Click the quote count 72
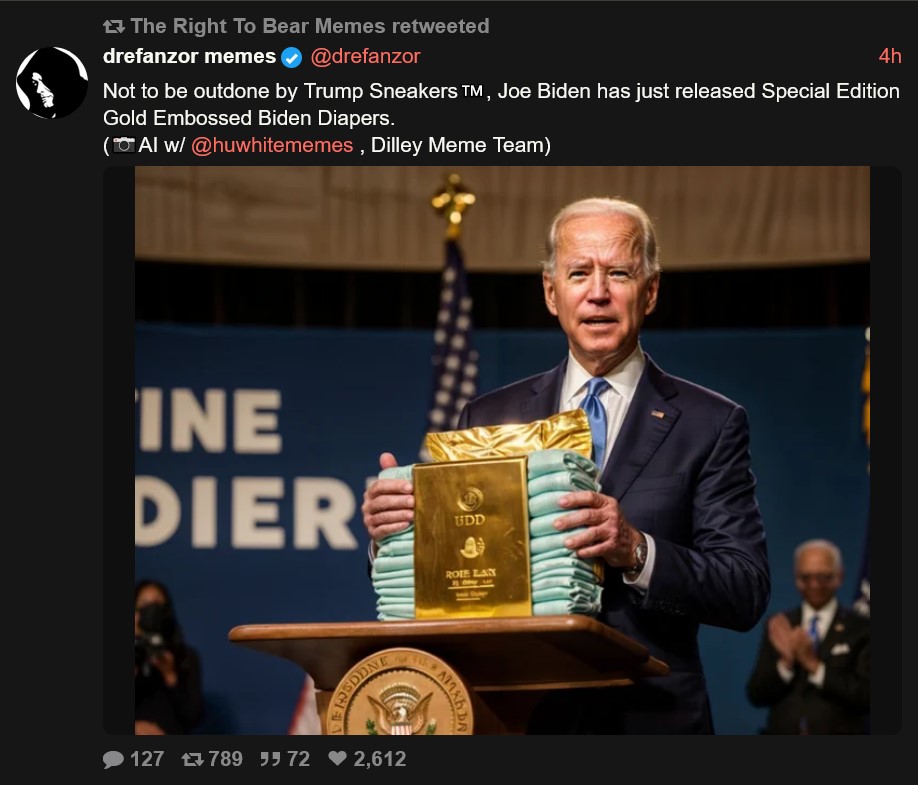 point(299,759)
